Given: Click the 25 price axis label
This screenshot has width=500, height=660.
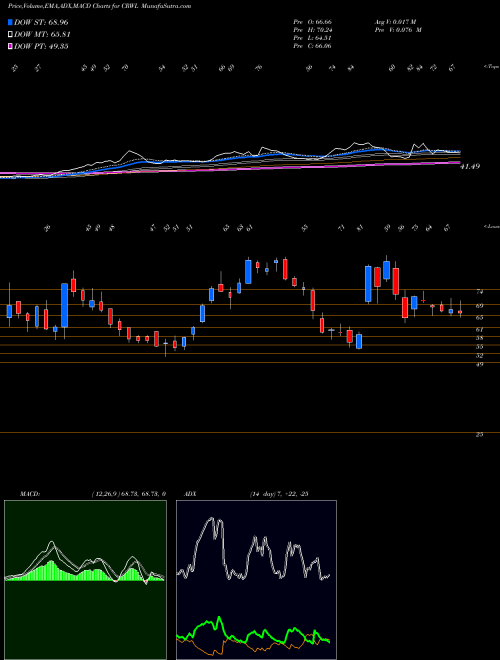Looking at the screenshot, I should click(x=479, y=435).
